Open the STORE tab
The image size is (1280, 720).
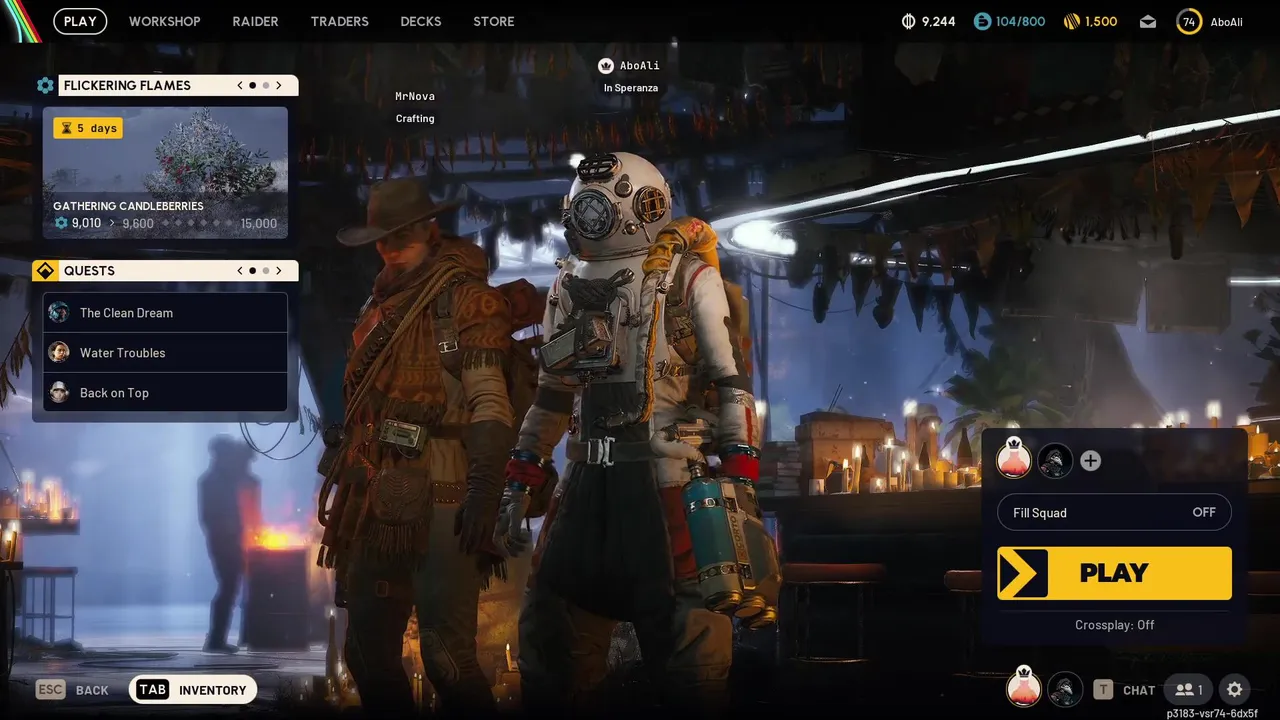tap(494, 21)
